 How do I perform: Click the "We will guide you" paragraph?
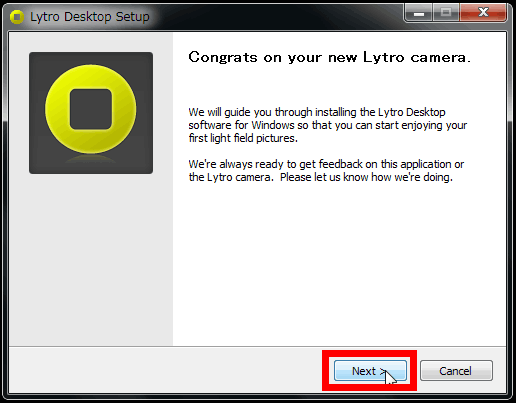(328, 125)
